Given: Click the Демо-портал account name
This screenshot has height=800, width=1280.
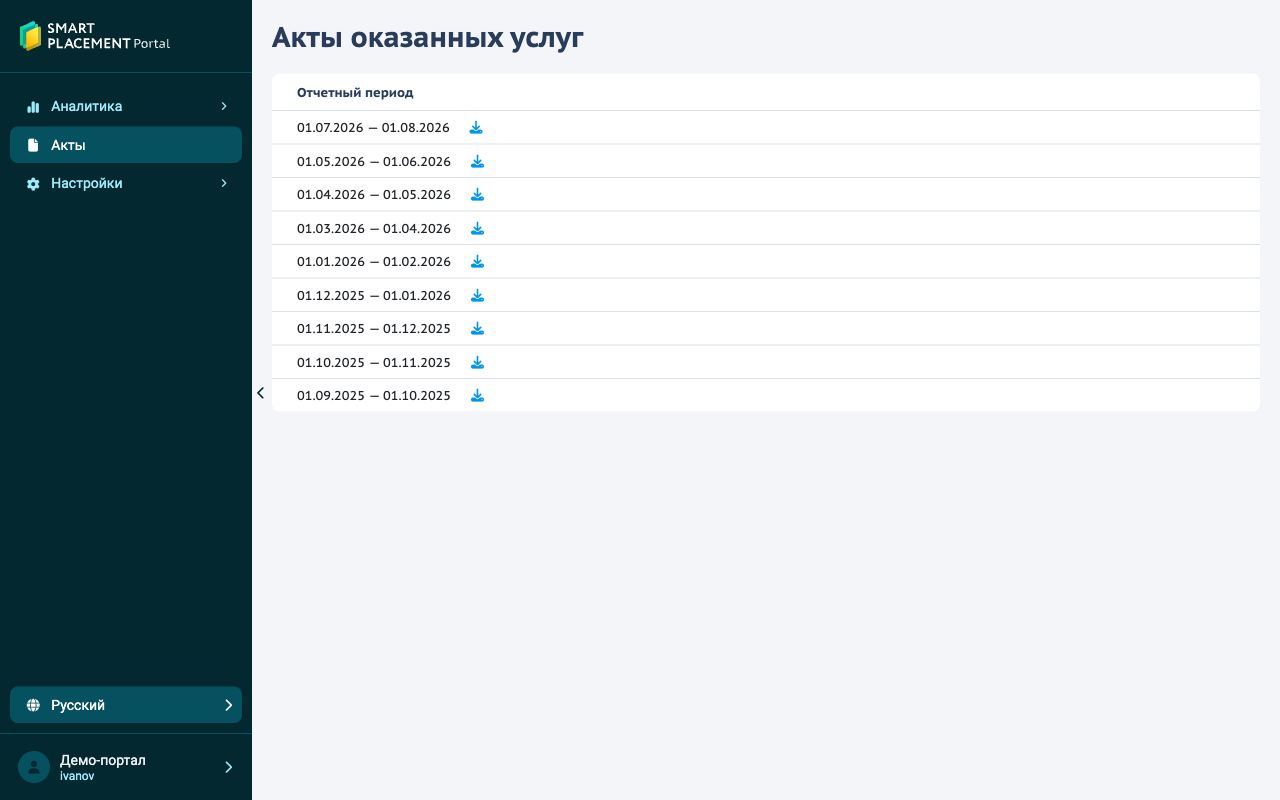Looking at the screenshot, I should click(103, 760).
